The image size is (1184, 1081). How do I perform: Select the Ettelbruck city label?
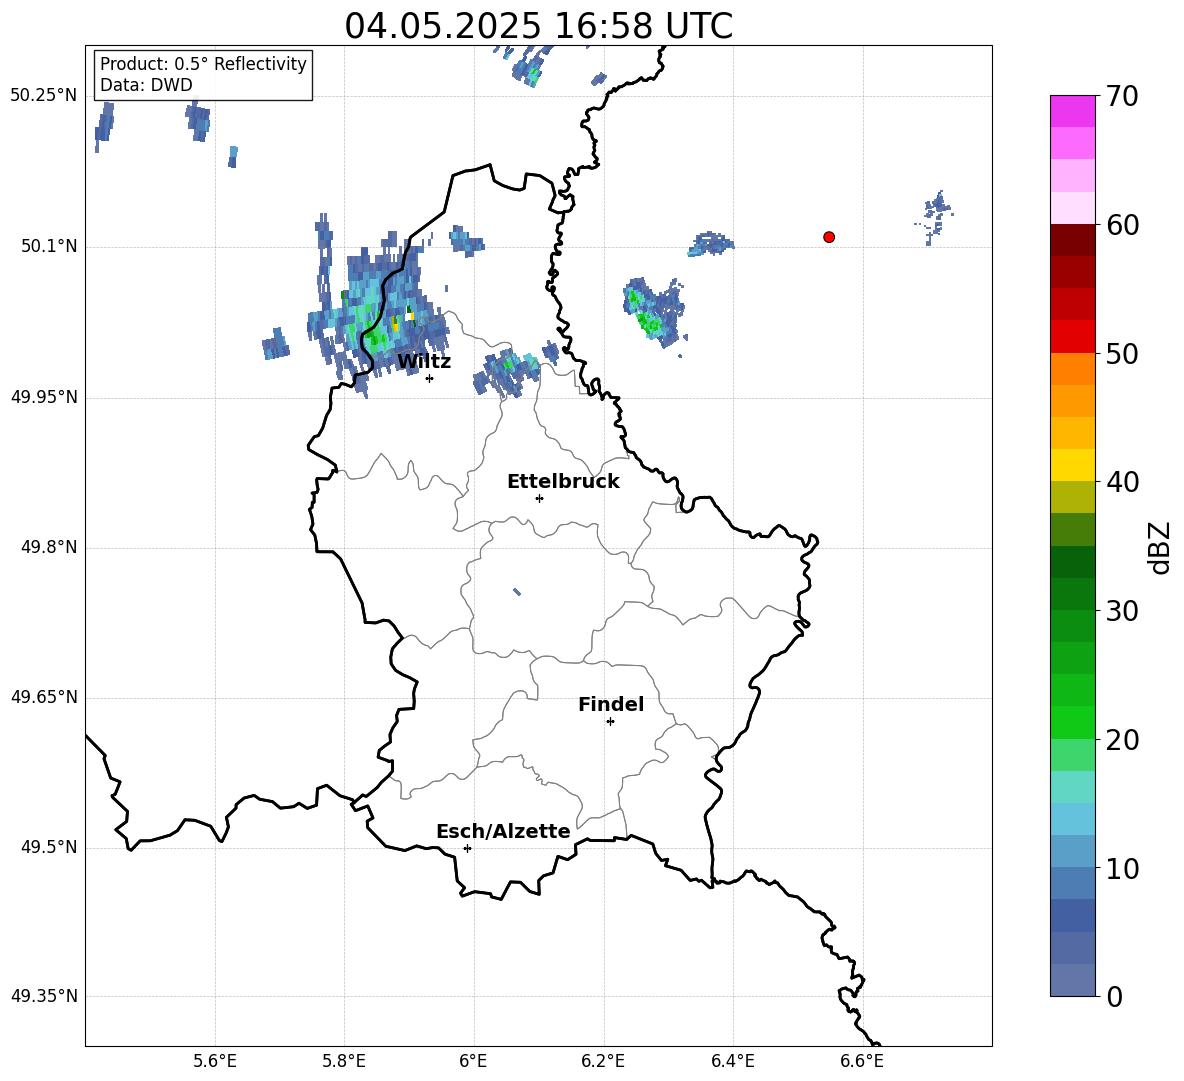tap(563, 482)
